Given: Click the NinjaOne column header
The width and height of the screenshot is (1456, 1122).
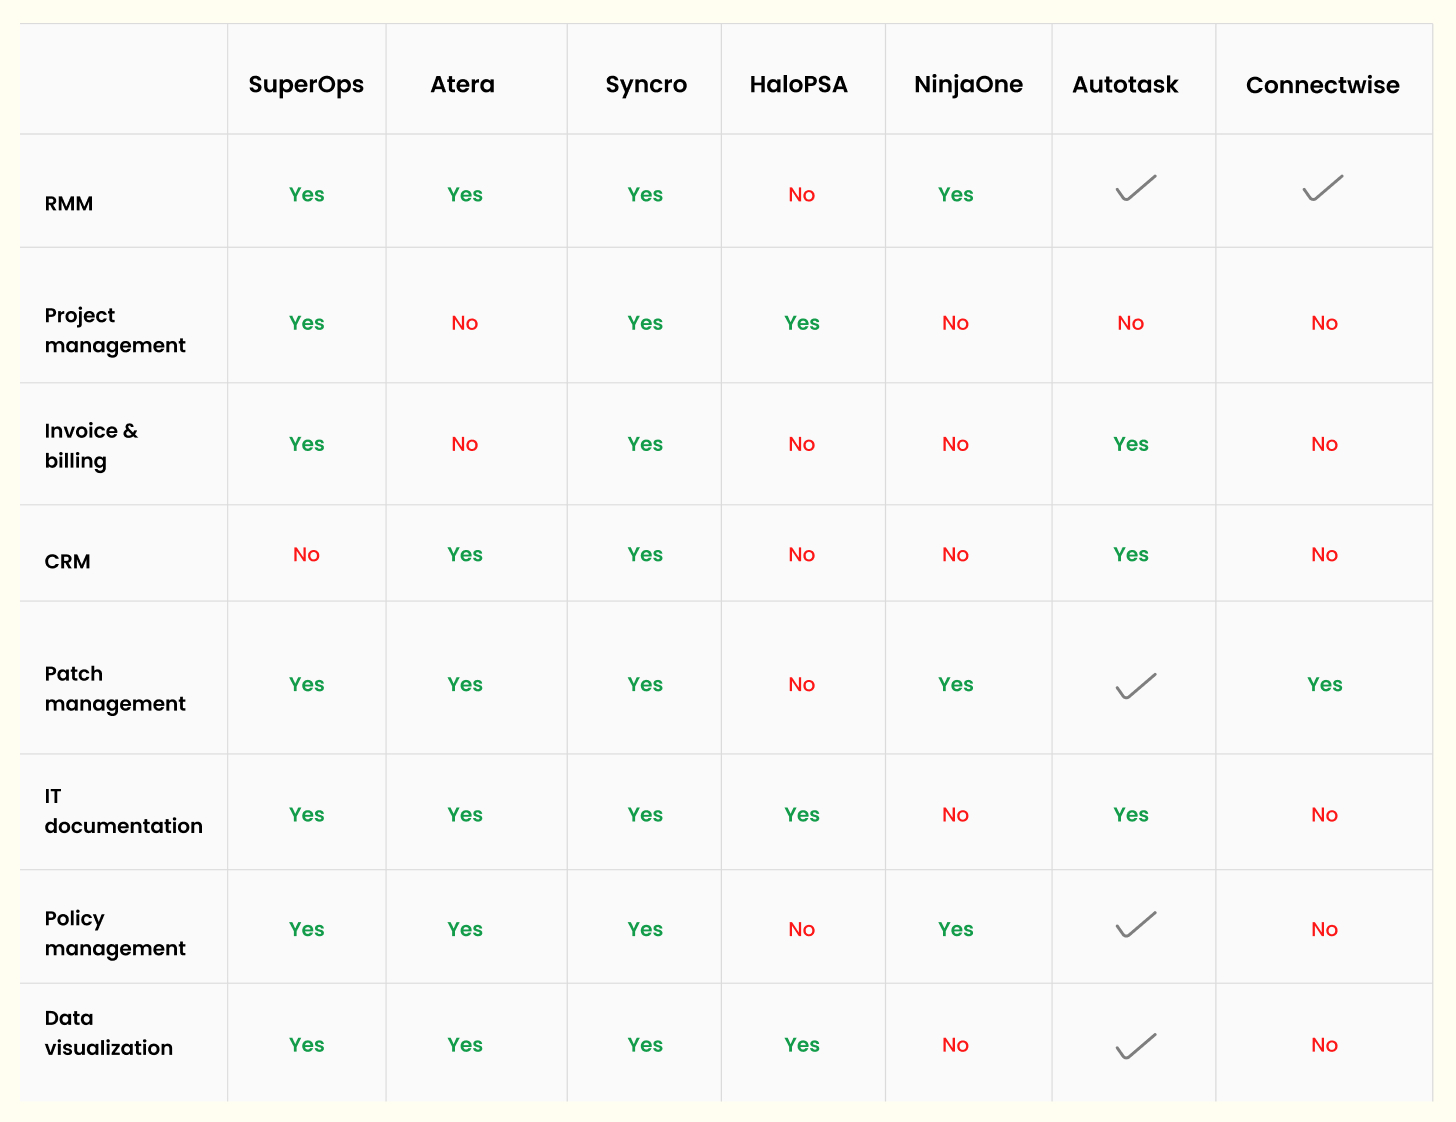Looking at the screenshot, I should pyautogui.click(x=968, y=85).
